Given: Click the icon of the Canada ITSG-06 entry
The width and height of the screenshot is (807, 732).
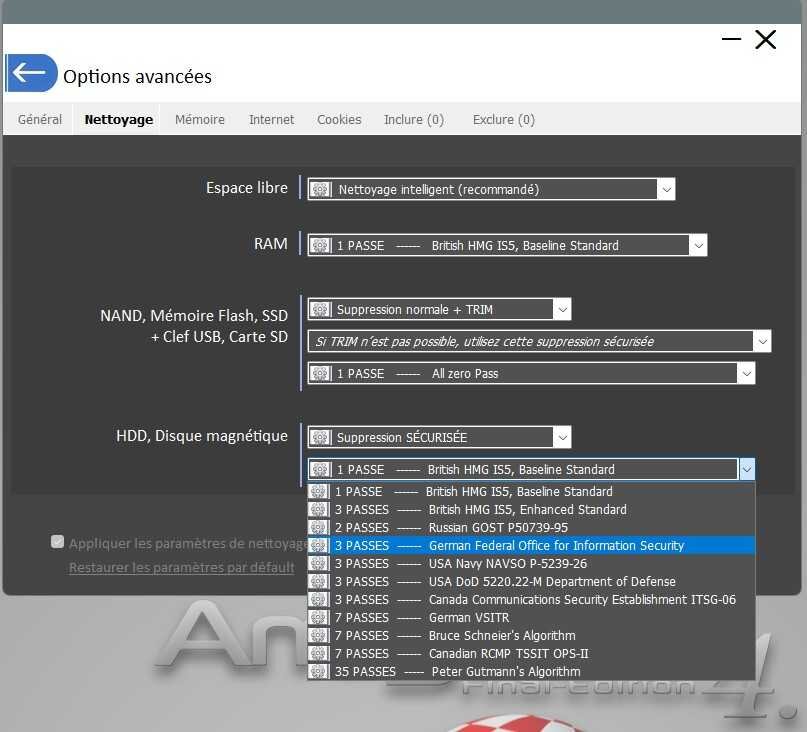Looking at the screenshot, I should pos(319,600).
